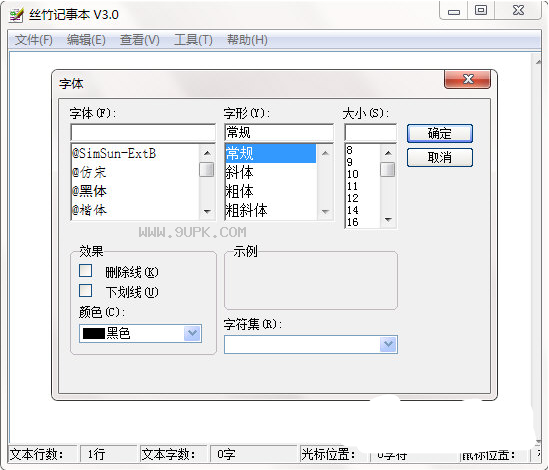Click size list scrollbar thumb

click(x=388, y=170)
